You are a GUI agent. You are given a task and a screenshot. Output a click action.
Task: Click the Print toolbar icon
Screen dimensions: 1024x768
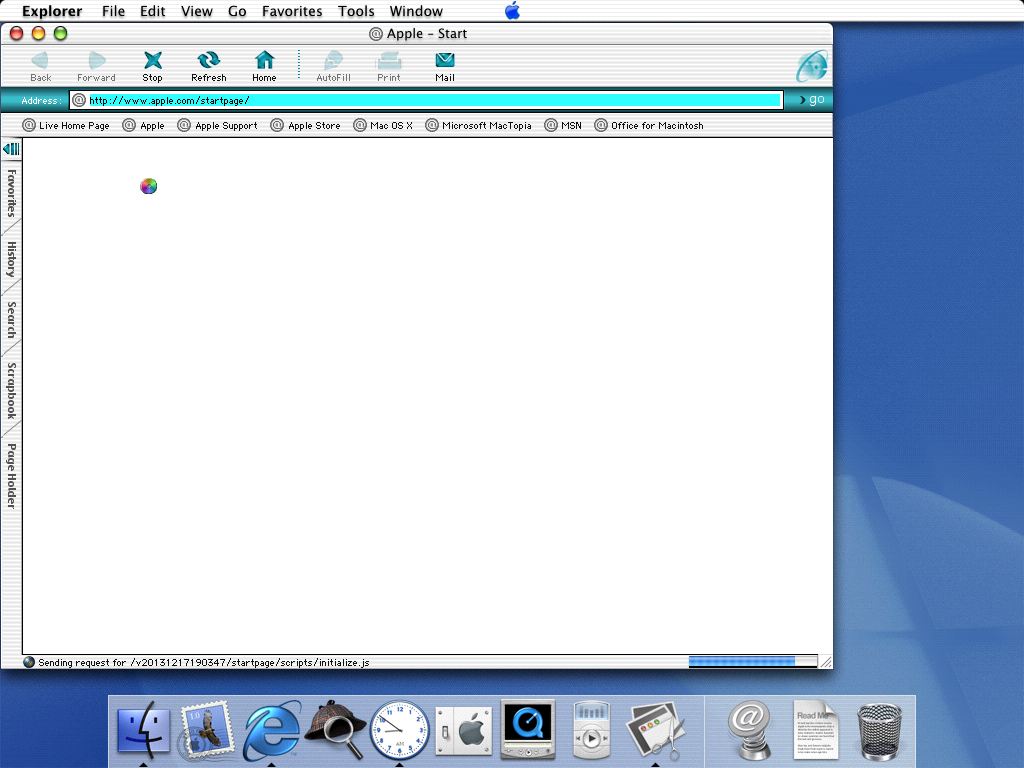coord(389,66)
